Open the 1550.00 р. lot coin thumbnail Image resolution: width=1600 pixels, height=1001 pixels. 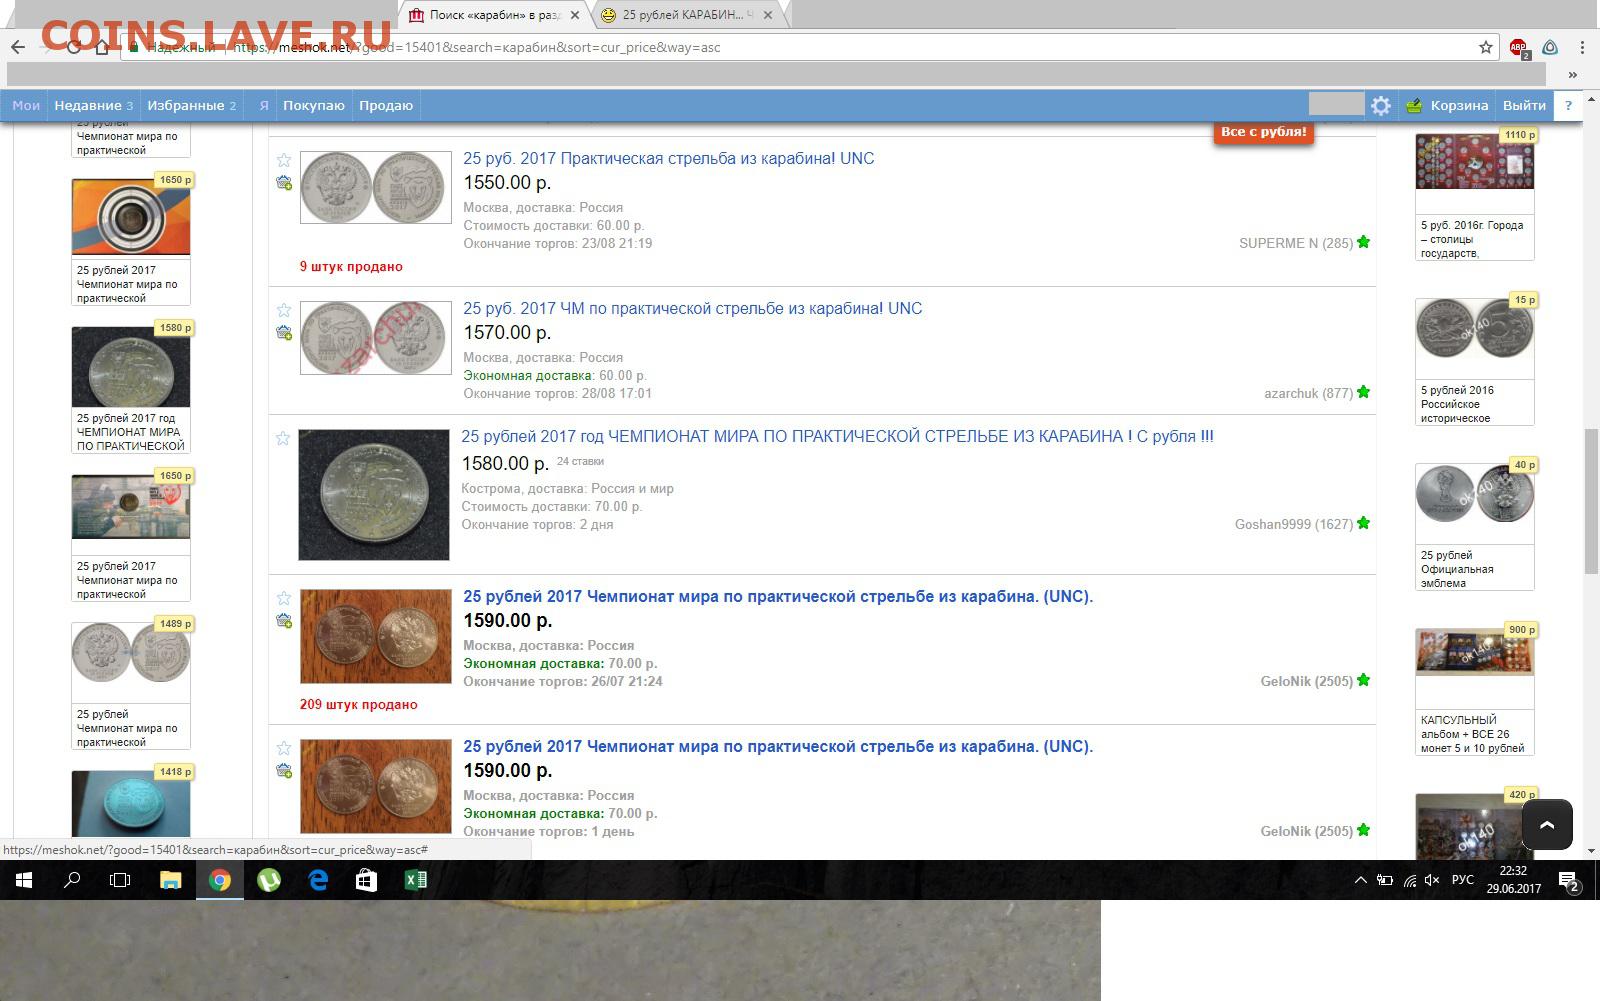(x=376, y=187)
